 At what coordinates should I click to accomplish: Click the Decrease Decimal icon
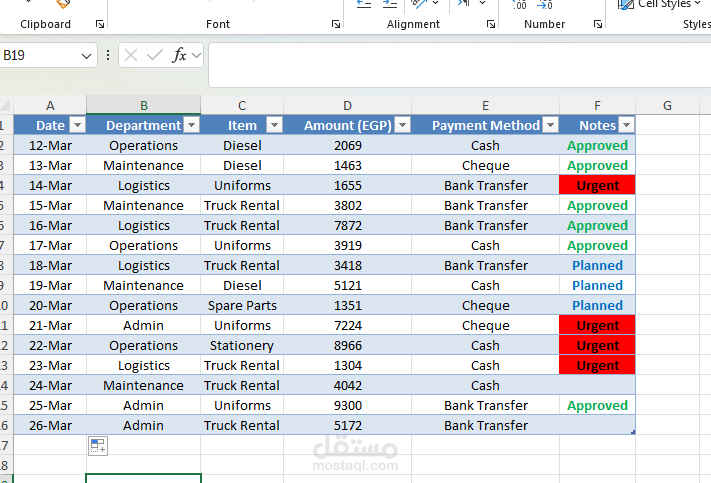coord(545,5)
